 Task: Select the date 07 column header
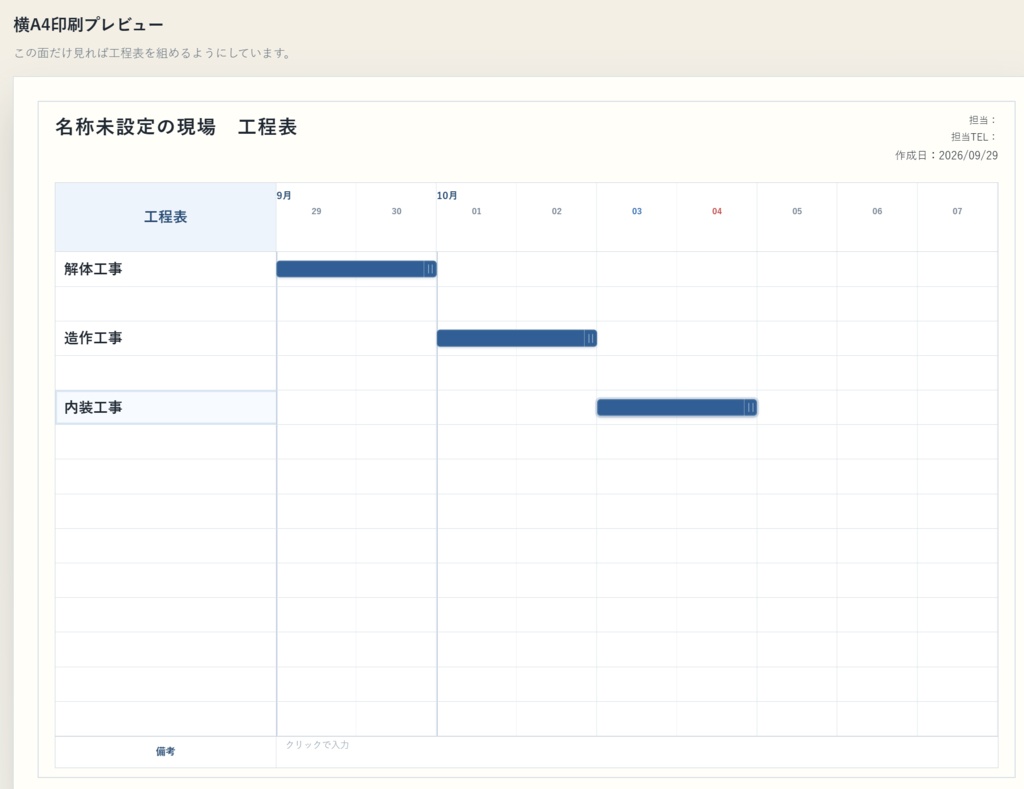pyautogui.click(x=957, y=212)
